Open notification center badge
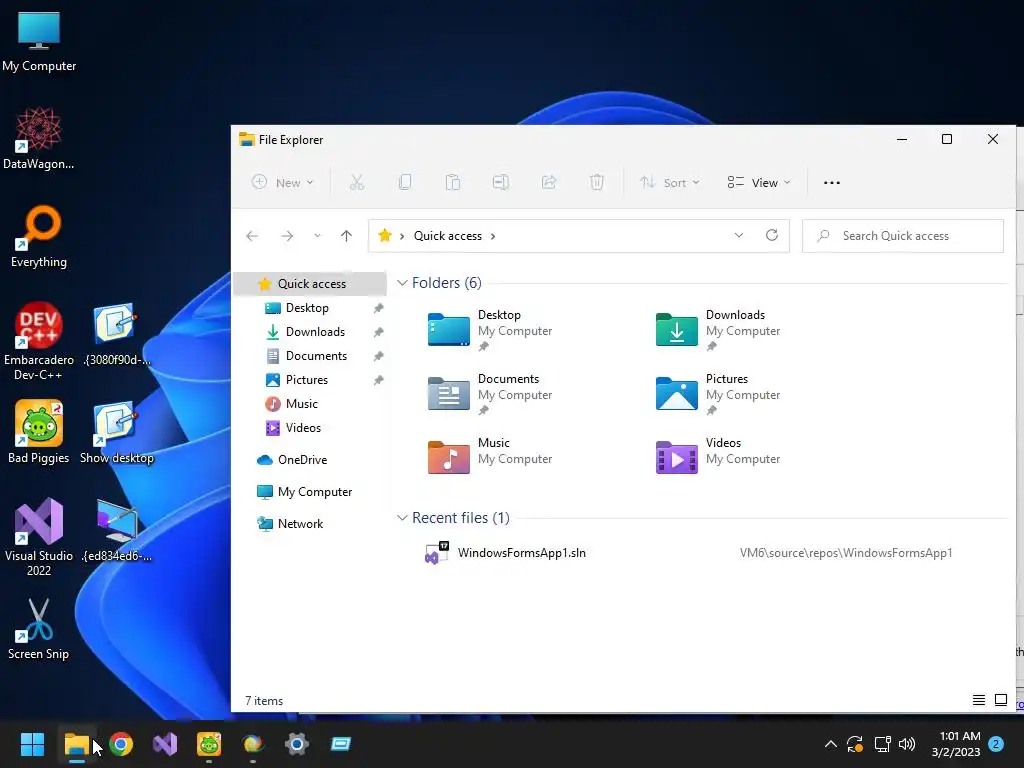 point(996,744)
